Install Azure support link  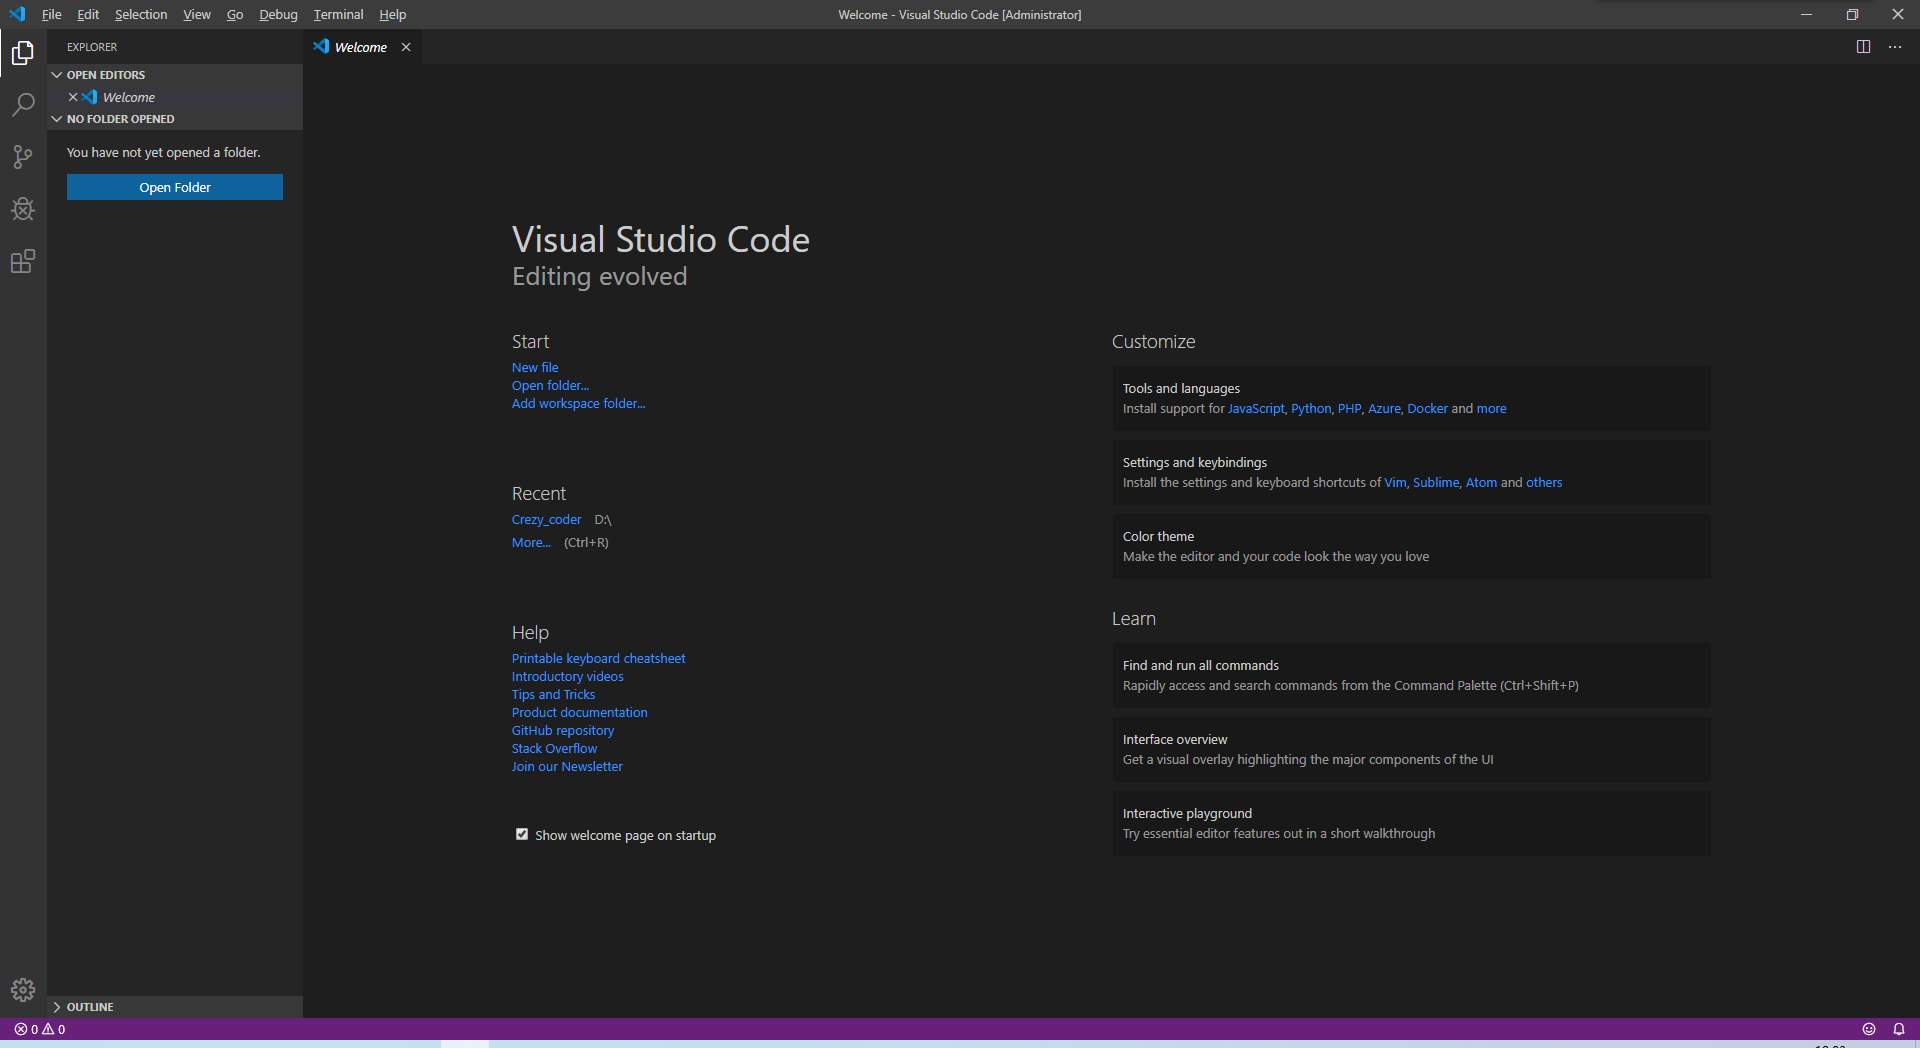point(1384,408)
